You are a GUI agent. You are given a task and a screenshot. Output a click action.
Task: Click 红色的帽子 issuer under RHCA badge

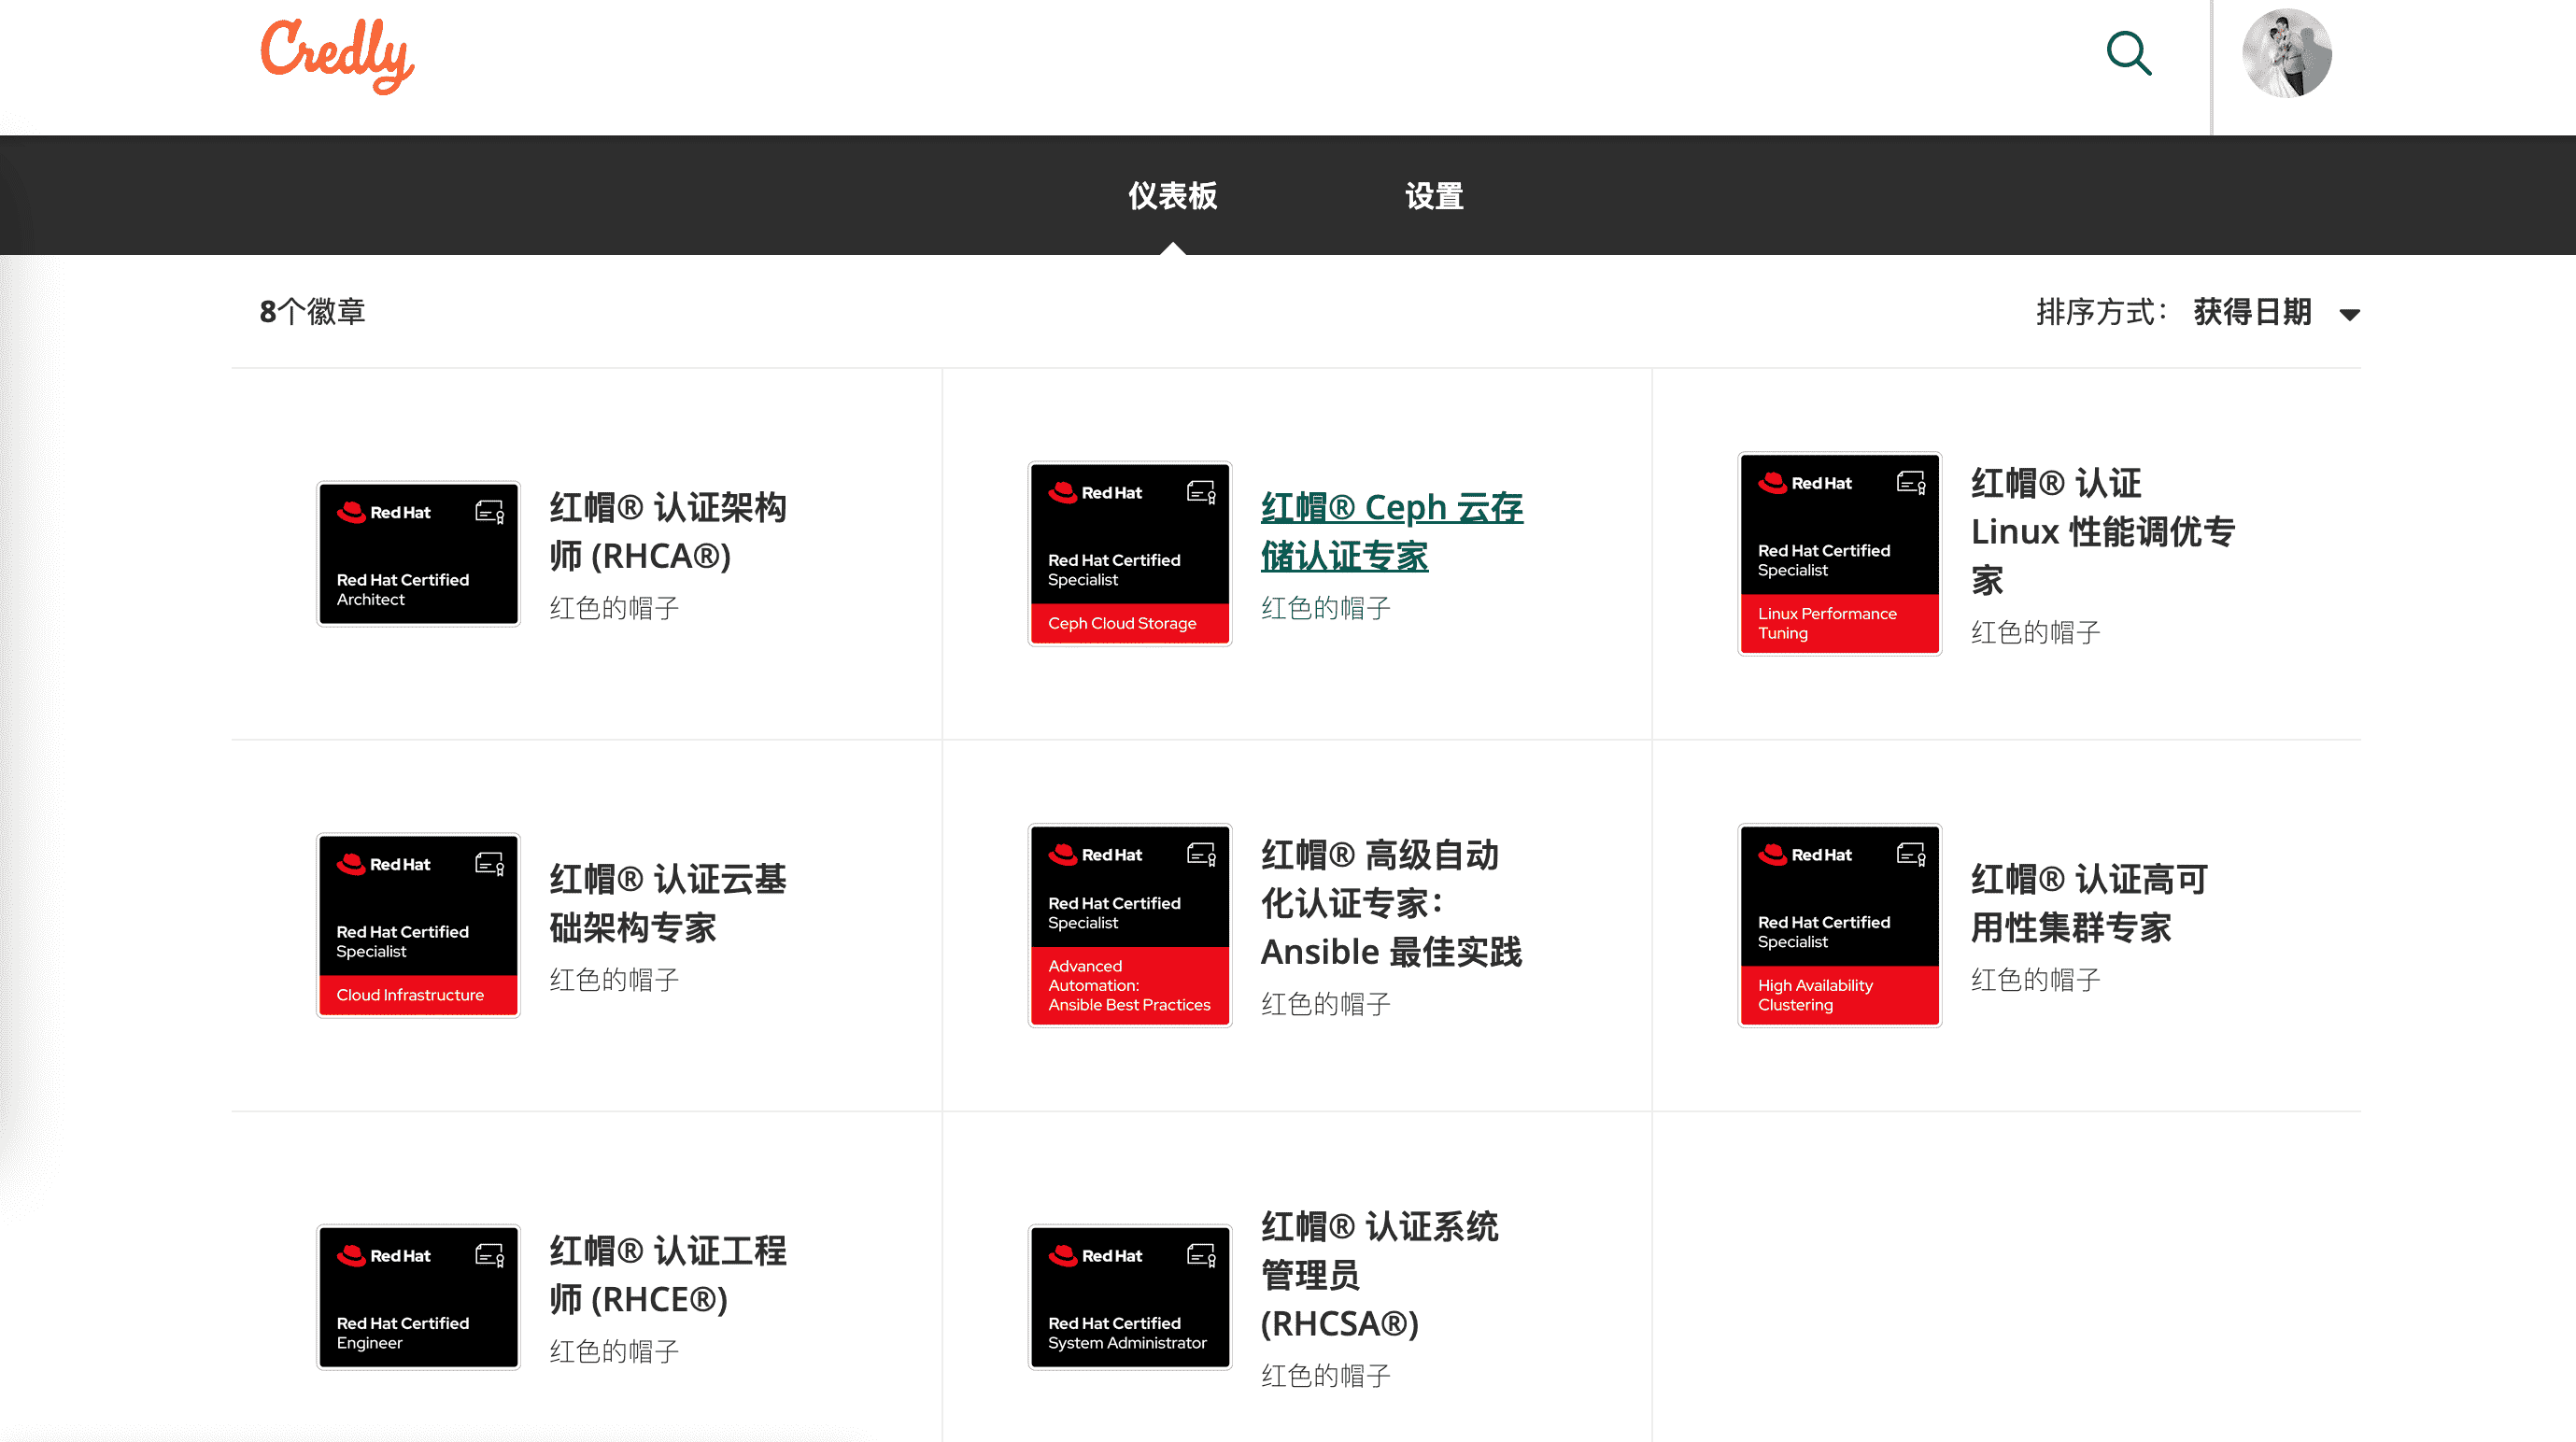tap(614, 608)
